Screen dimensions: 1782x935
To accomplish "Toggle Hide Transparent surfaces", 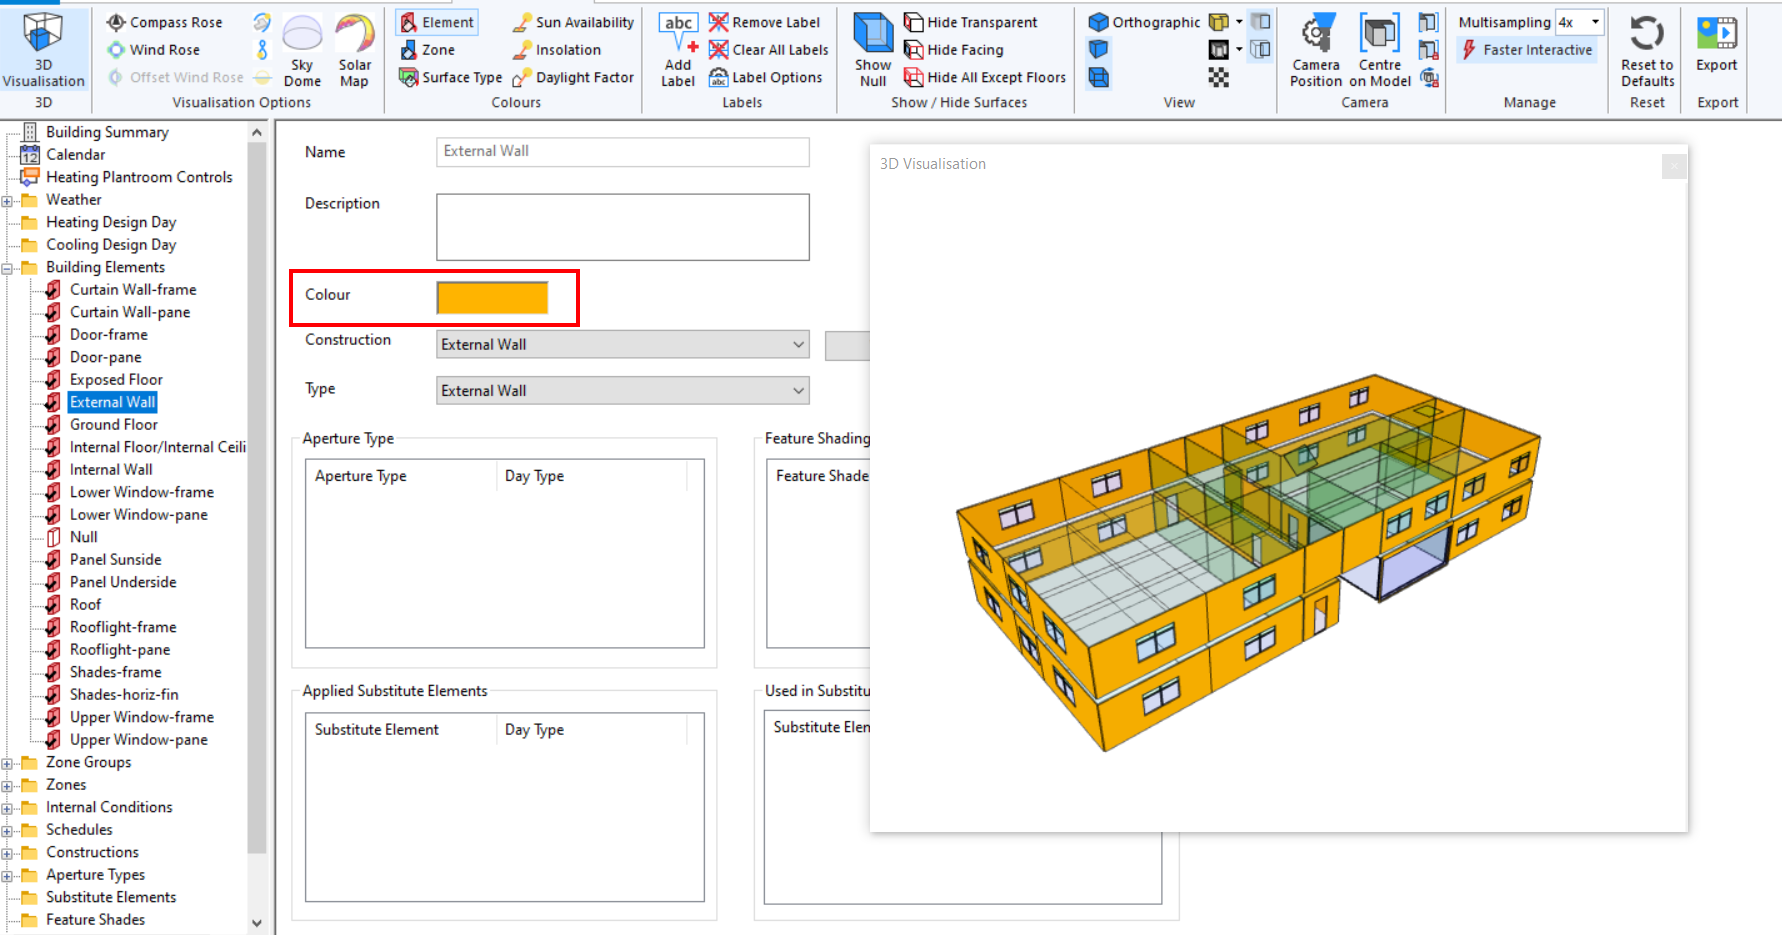I will click(970, 22).
